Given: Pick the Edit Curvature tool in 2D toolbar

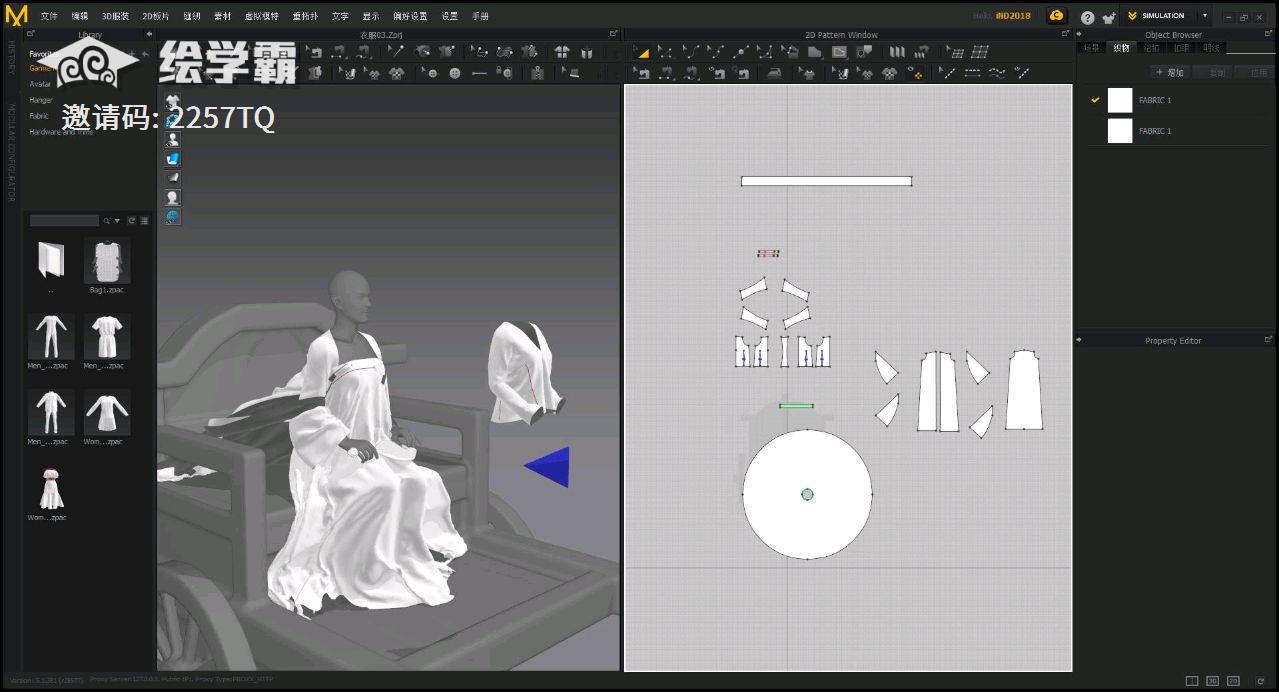Looking at the screenshot, I should 691,52.
